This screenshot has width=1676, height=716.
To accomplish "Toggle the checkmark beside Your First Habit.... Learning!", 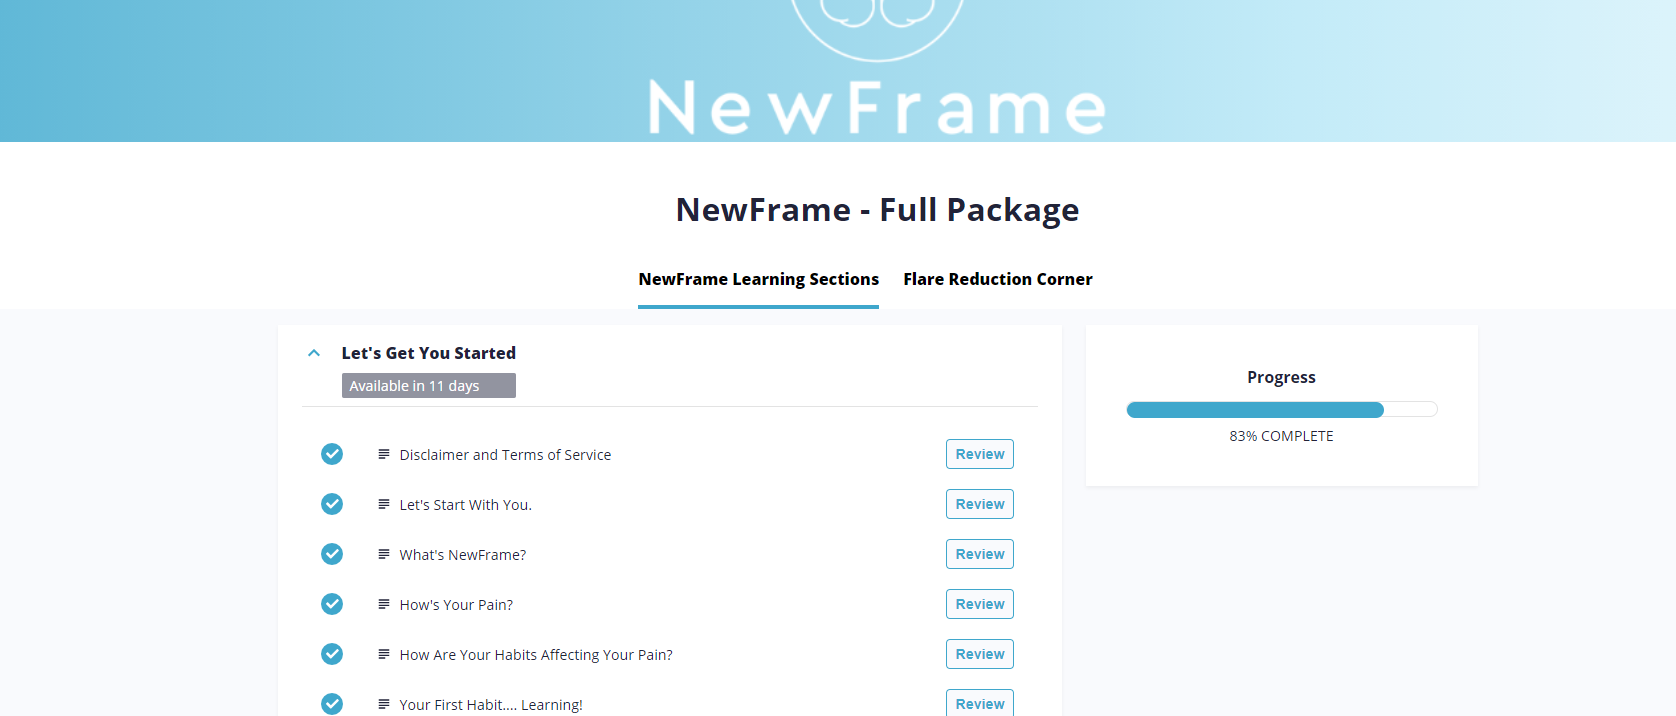I will (332, 704).
